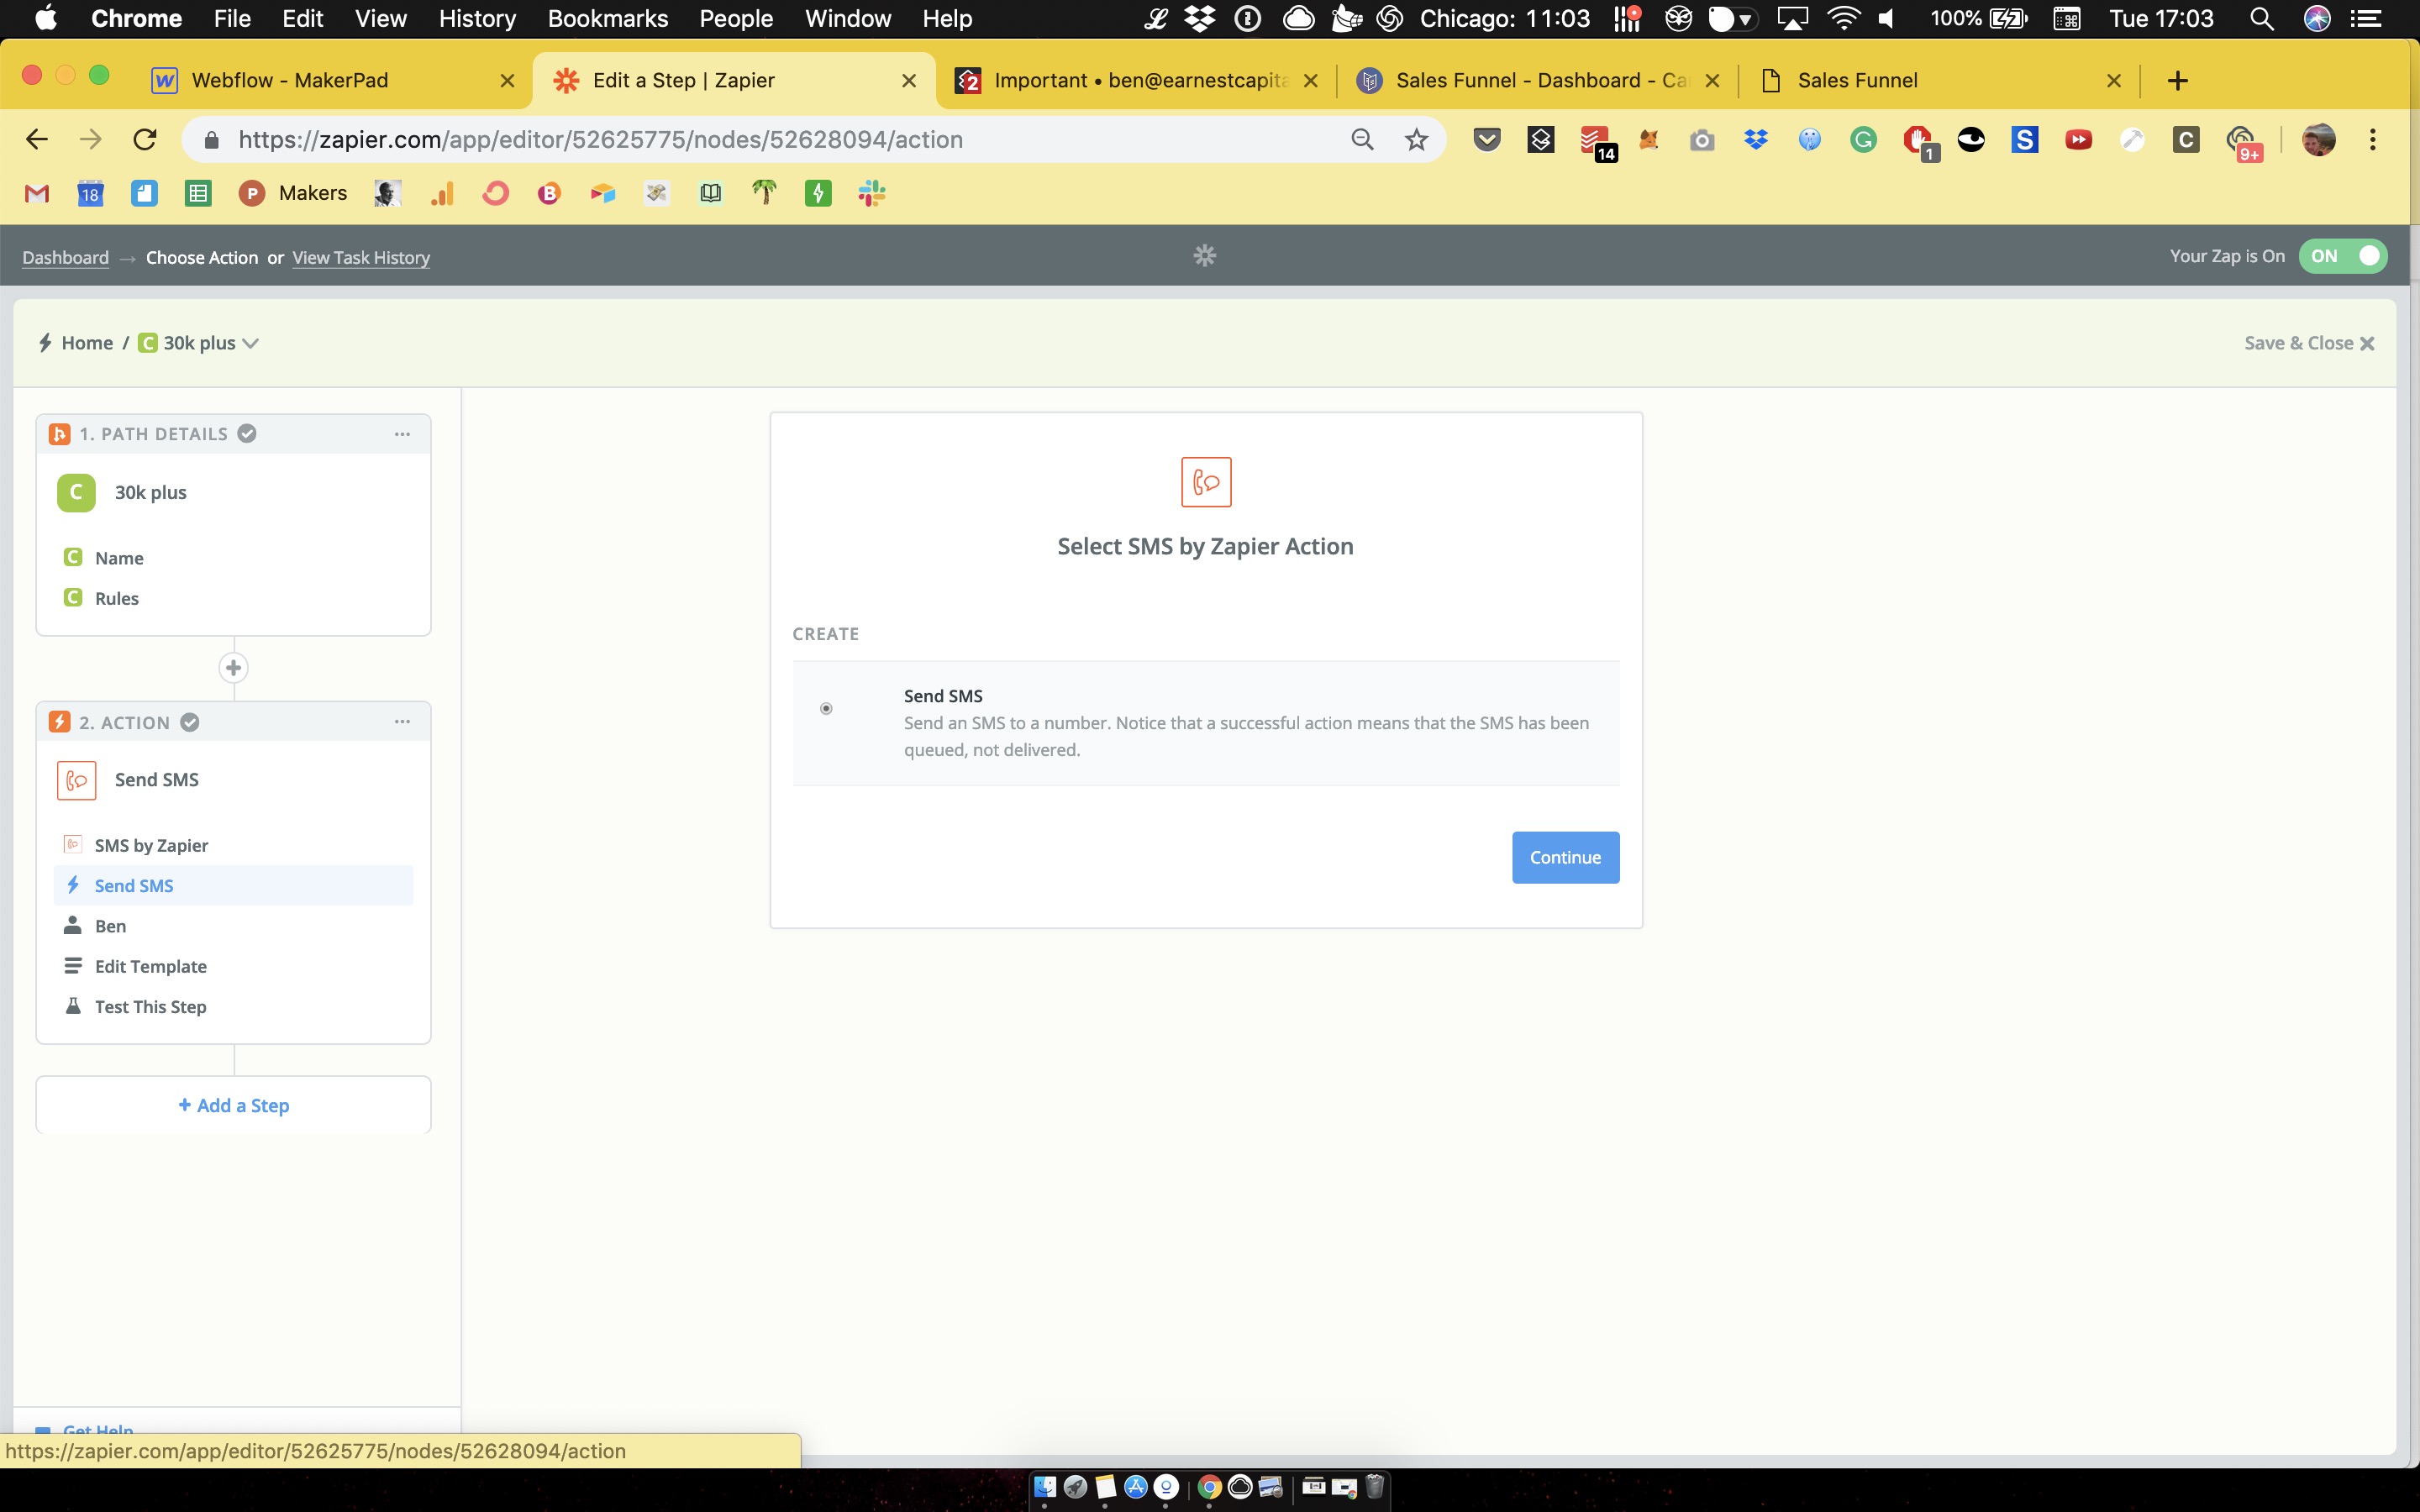Open Action step options menu

pos(402,722)
